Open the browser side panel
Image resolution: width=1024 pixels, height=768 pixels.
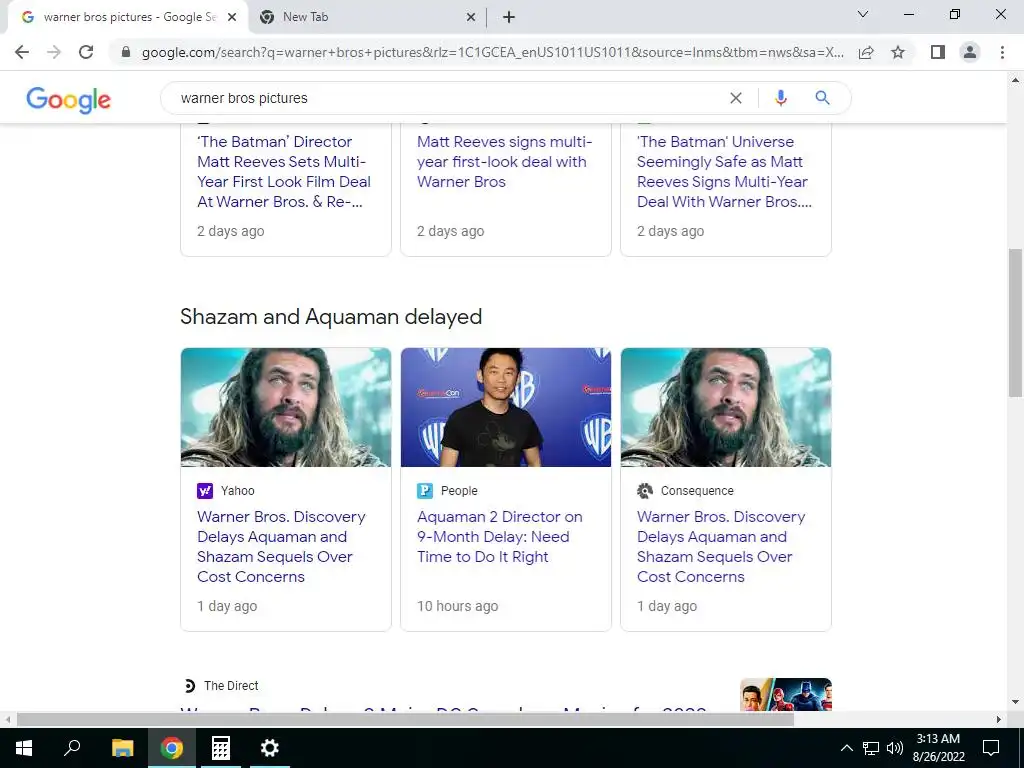938,52
